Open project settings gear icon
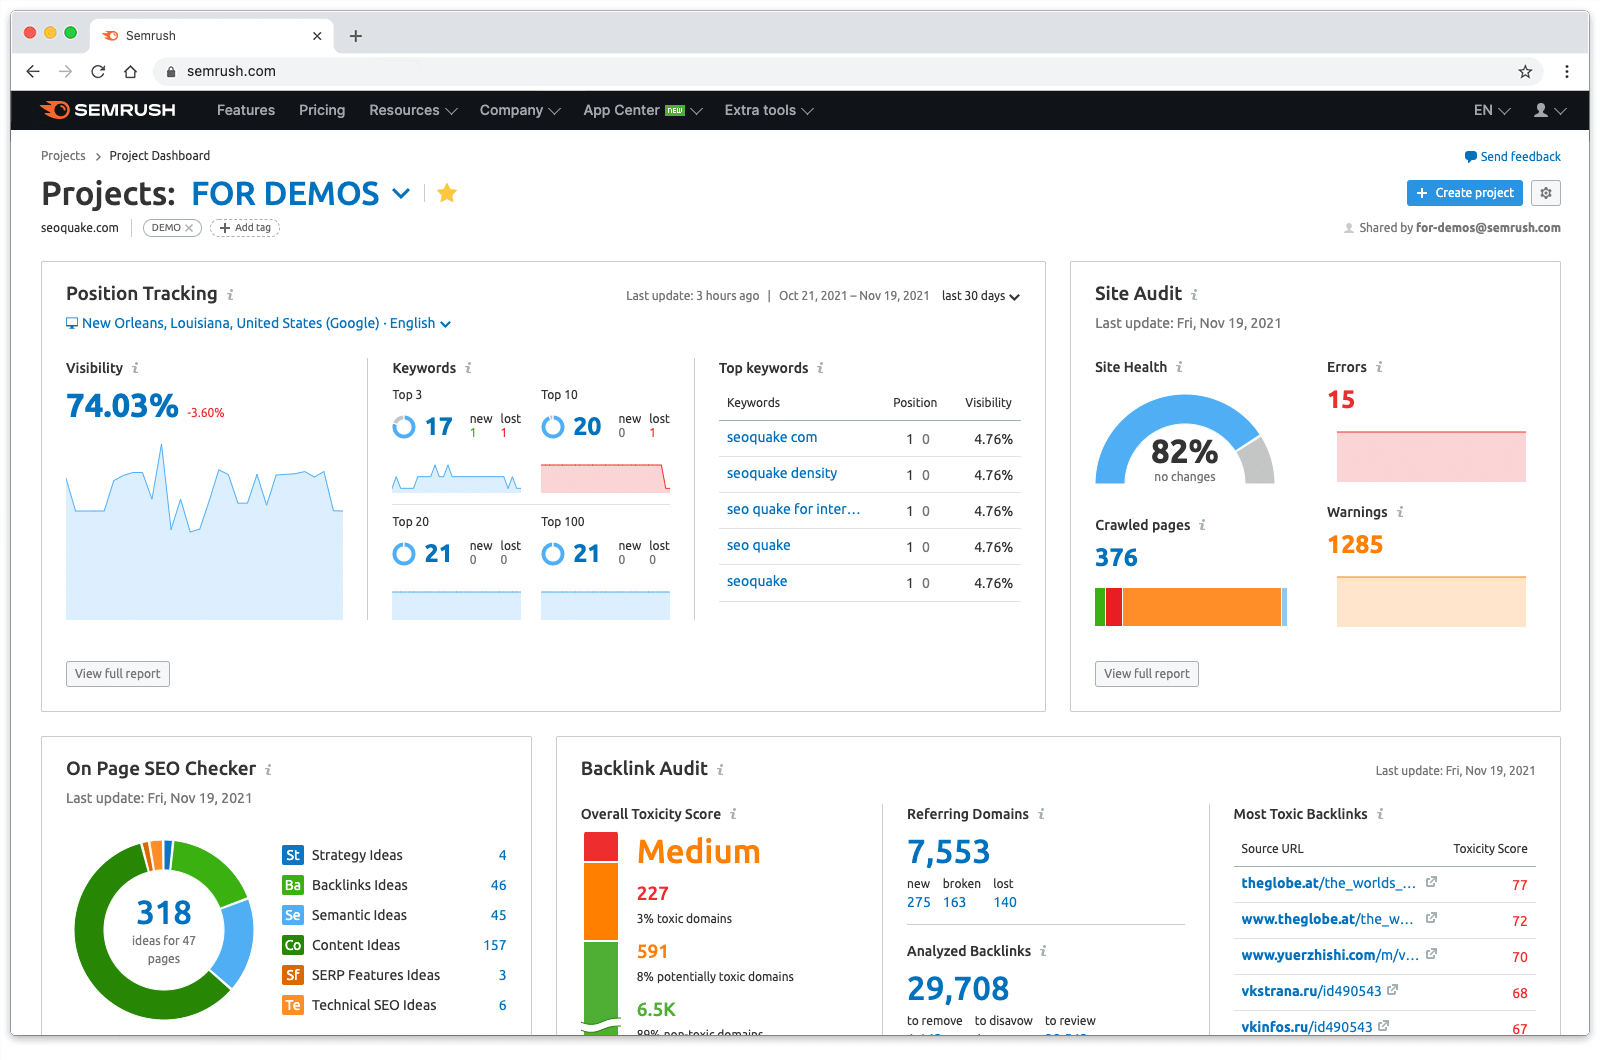 pyautogui.click(x=1546, y=193)
